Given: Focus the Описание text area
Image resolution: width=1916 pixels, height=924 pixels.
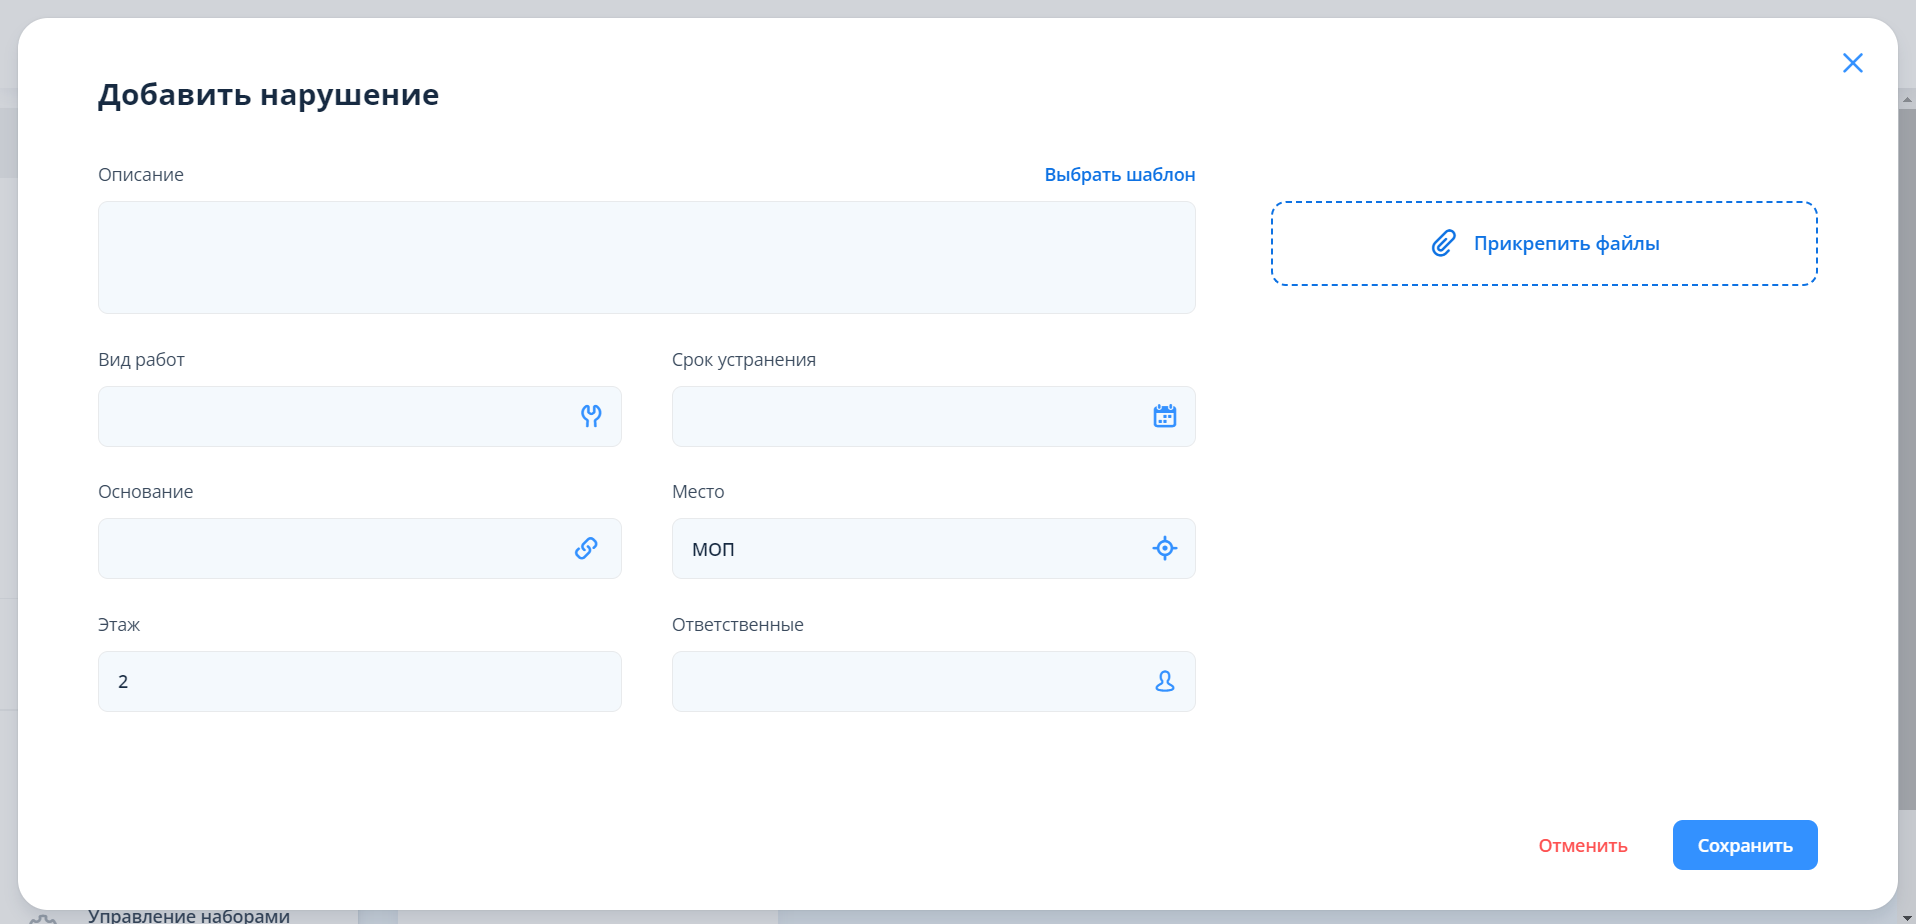Looking at the screenshot, I should point(646,257).
